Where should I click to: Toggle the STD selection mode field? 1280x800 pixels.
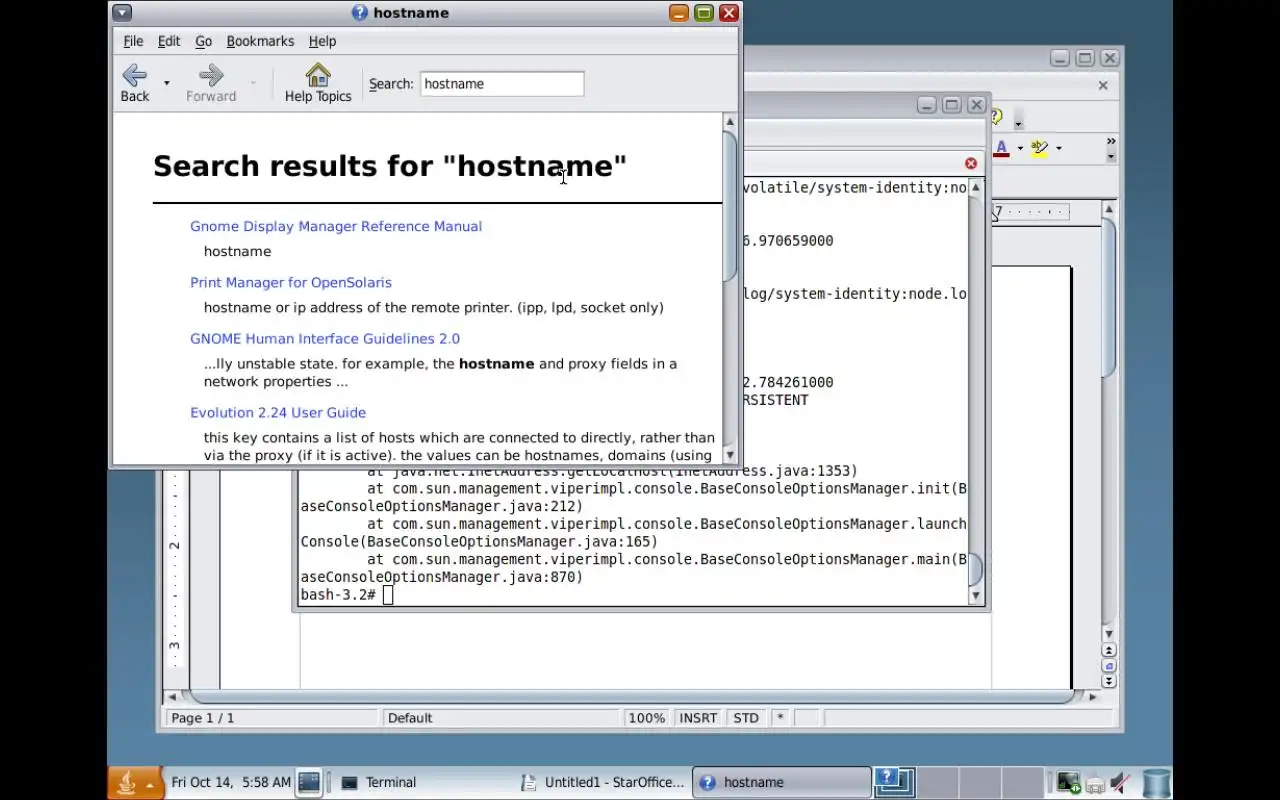(x=746, y=718)
